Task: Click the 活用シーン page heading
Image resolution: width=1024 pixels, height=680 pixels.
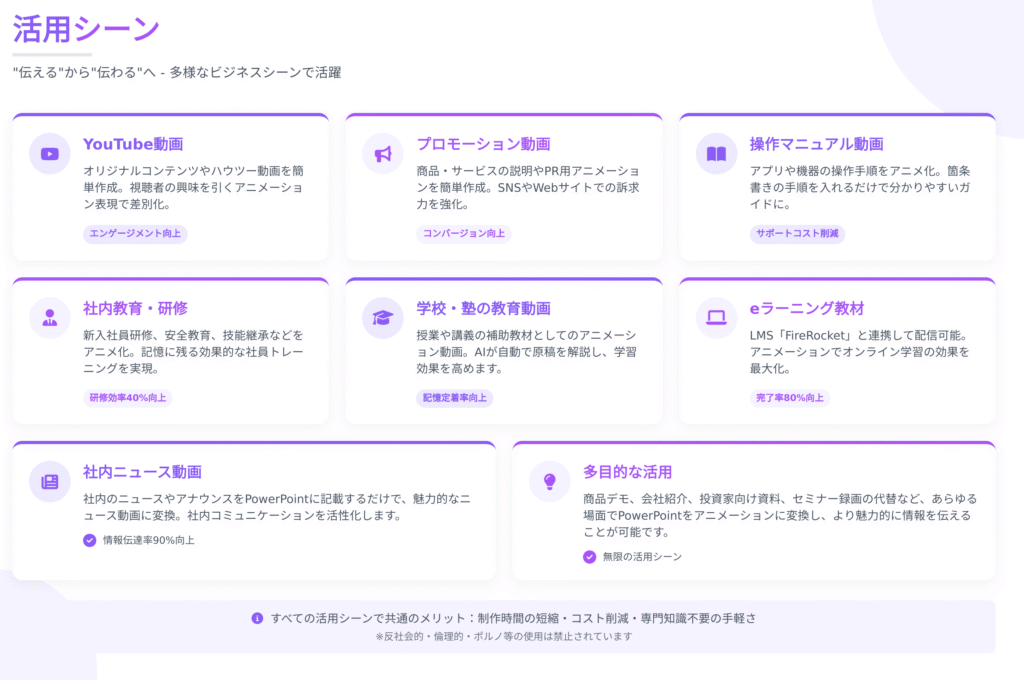Action: (86, 29)
